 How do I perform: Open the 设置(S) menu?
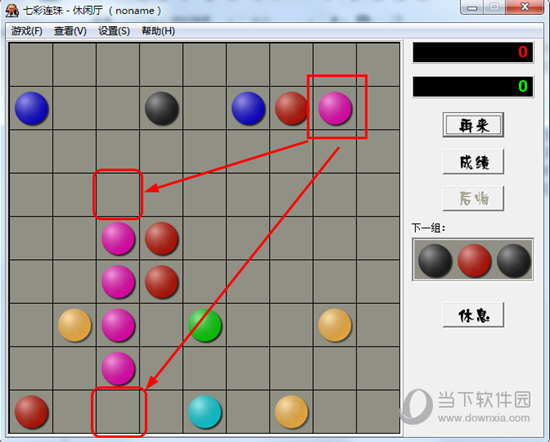tap(114, 31)
